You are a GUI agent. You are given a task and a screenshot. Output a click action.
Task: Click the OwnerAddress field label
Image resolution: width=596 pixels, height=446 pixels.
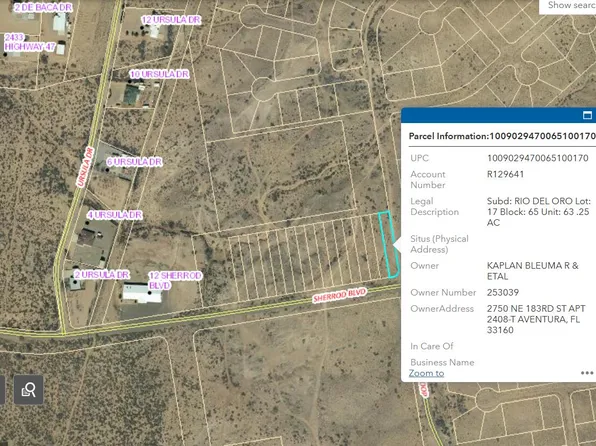pos(442,308)
